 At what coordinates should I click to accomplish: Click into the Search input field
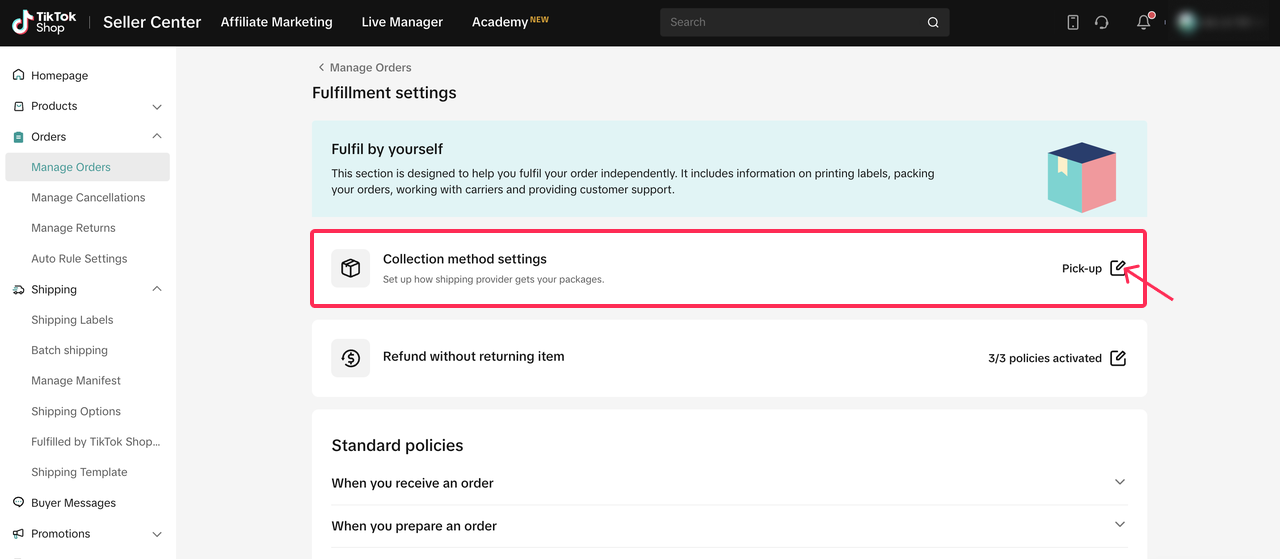coord(790,22)
